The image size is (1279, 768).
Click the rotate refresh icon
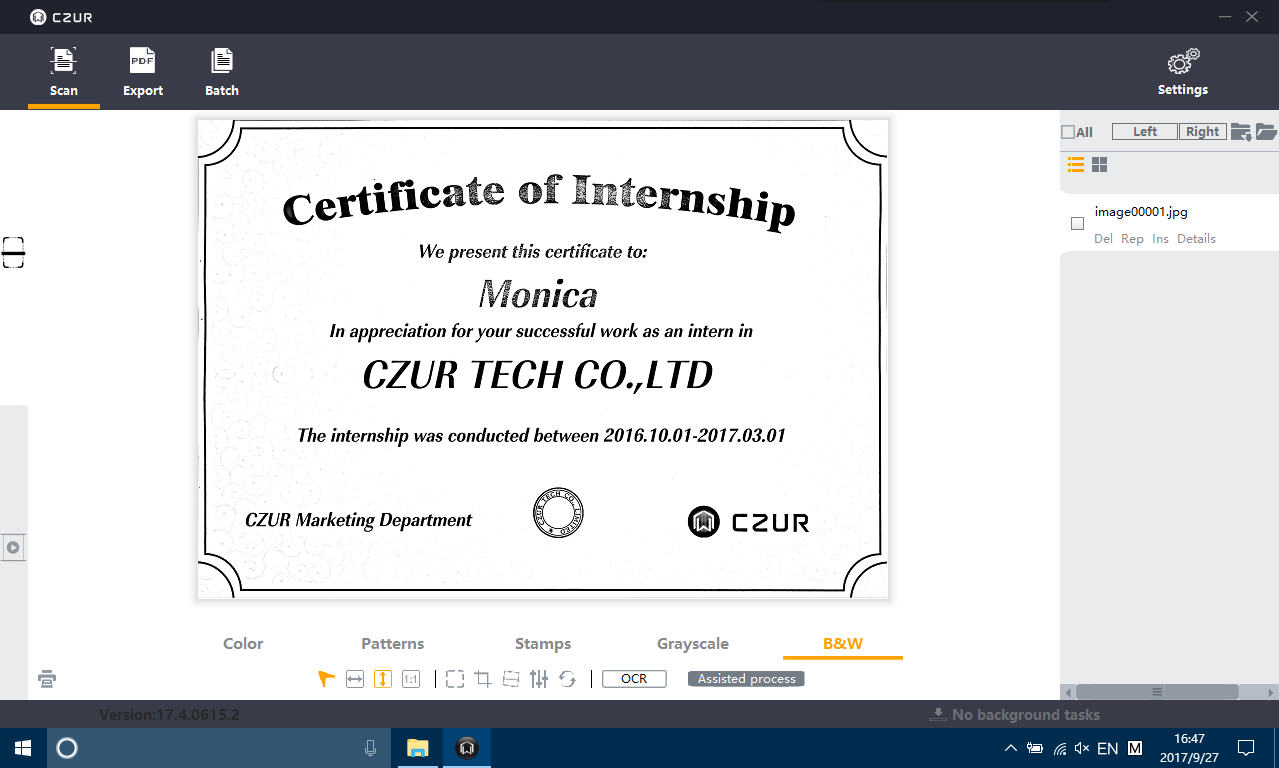click(x=567, y=679)
